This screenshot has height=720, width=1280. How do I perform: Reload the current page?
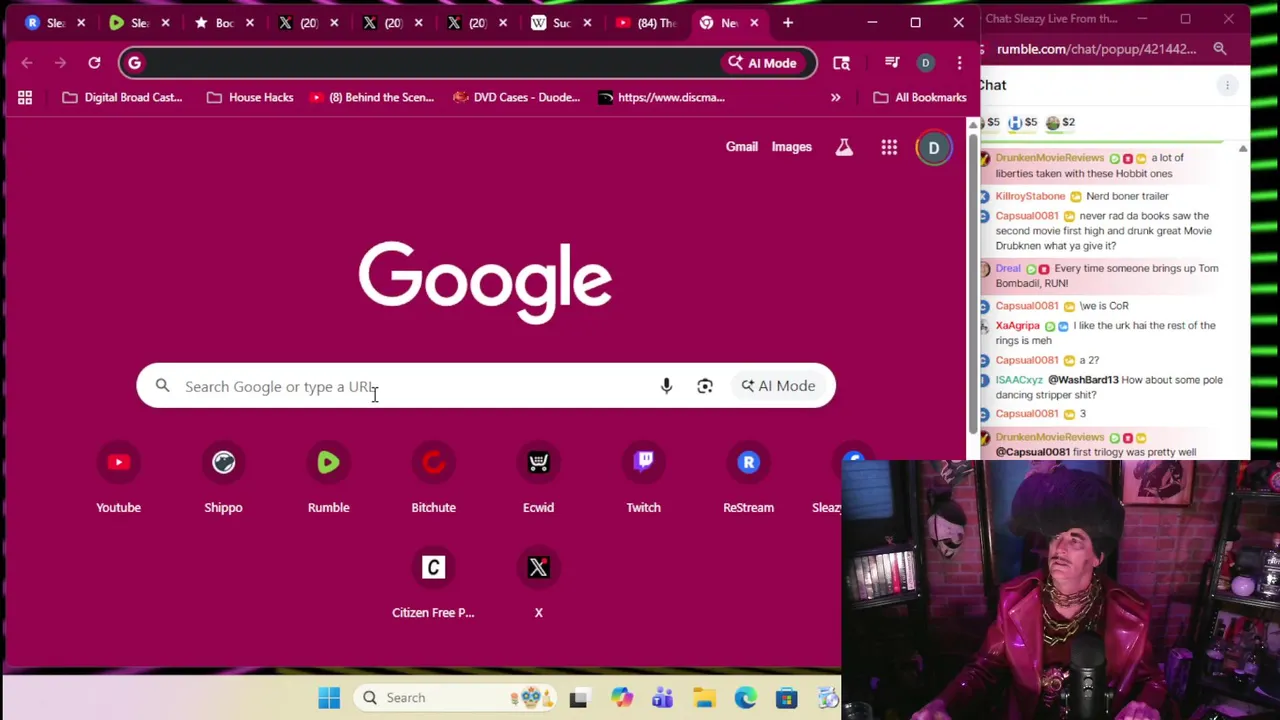94,63
